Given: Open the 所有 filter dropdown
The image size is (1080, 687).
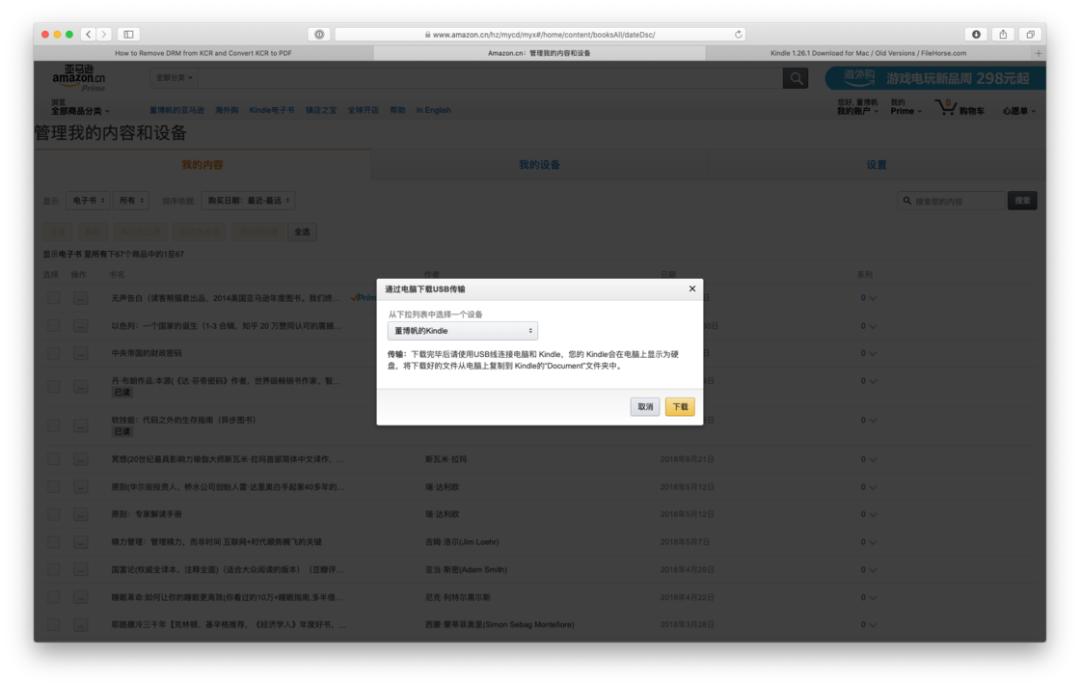Looking at the screenshot, I should click(x=131, y=201).
